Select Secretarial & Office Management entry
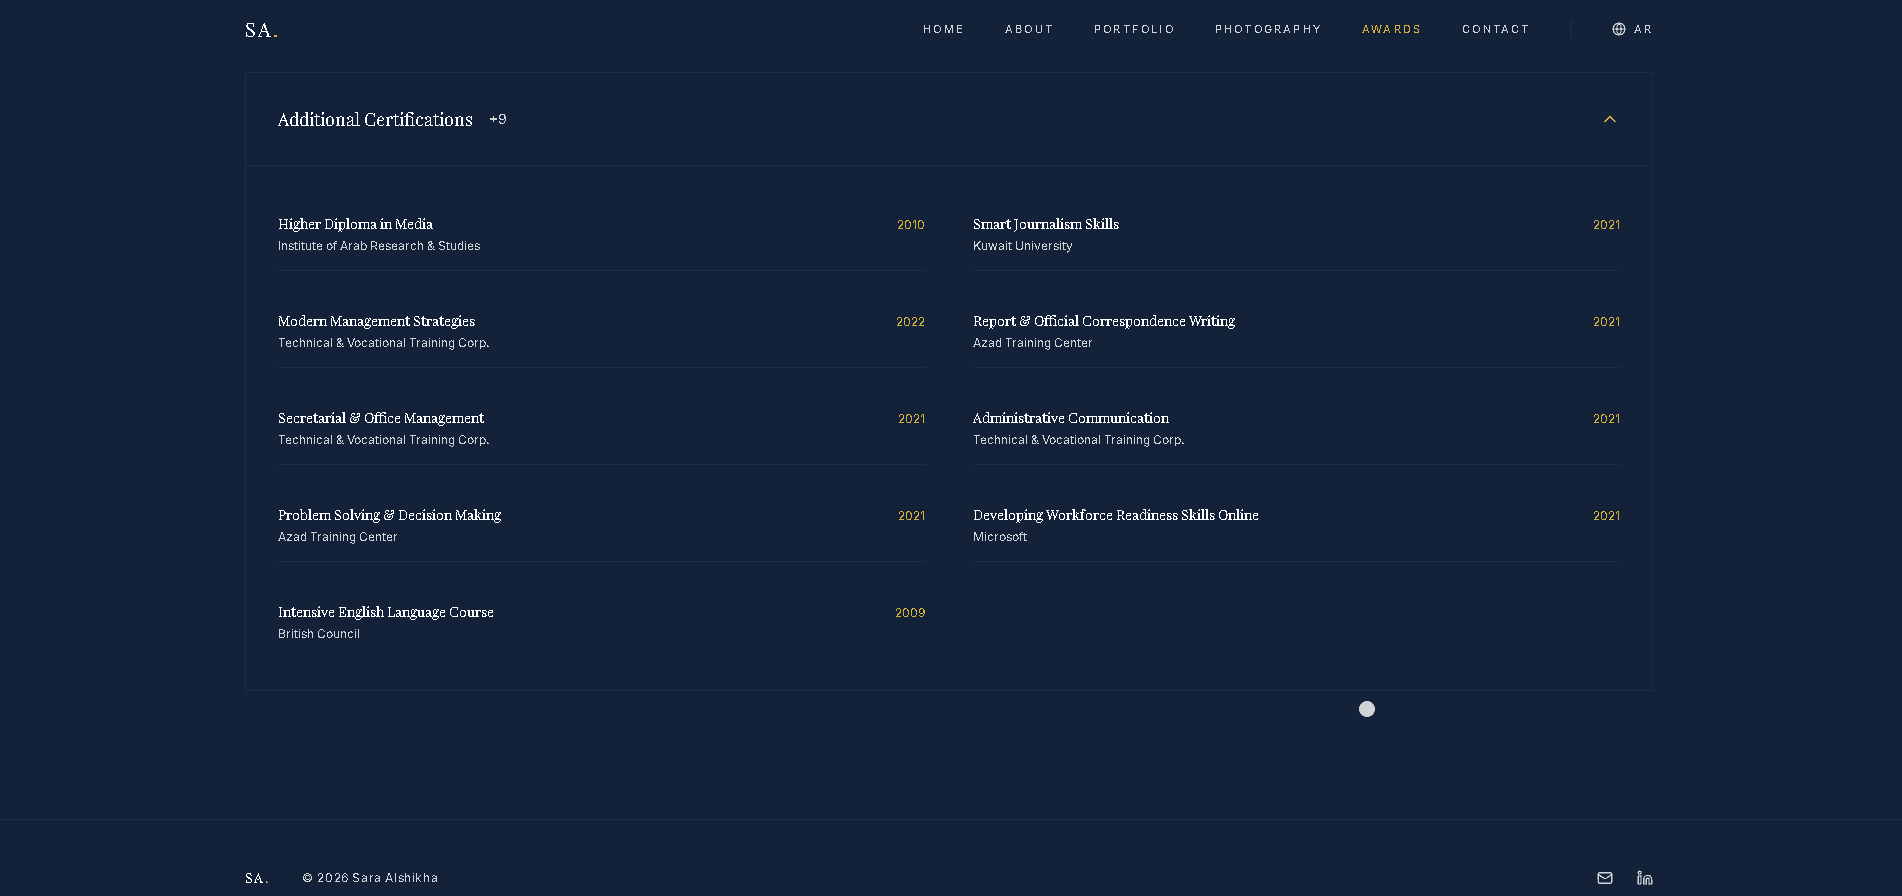The width and height of the screenshot is (1902, 896). click(x=381, y=418)
